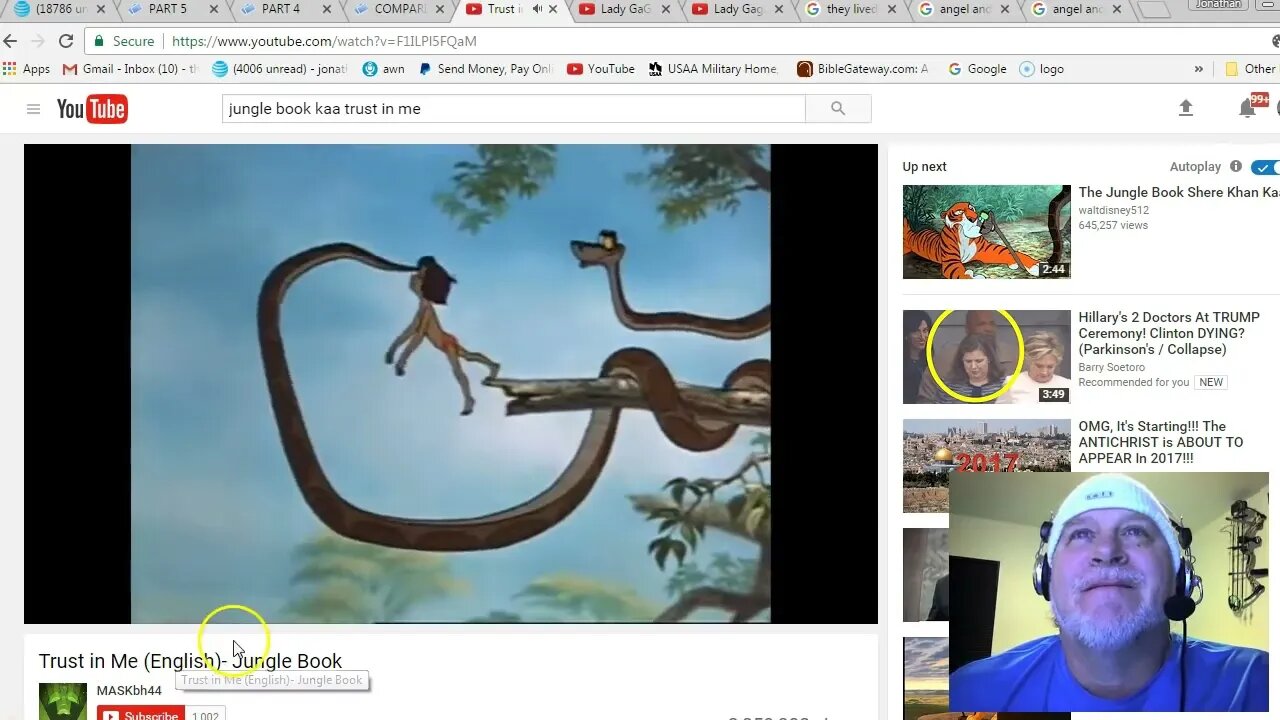
Task: Click the Jungle Book video player
Action: pyautogui.click(x=451, y=384)
